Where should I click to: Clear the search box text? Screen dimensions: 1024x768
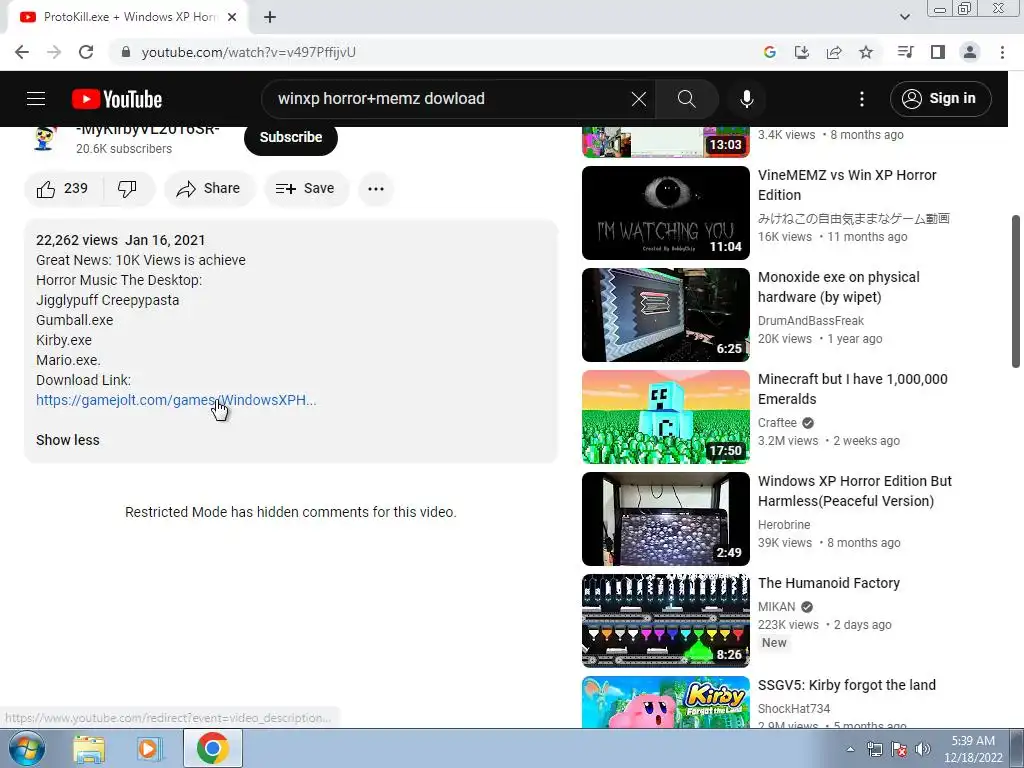pyautogui.click(x=639, y=99)
